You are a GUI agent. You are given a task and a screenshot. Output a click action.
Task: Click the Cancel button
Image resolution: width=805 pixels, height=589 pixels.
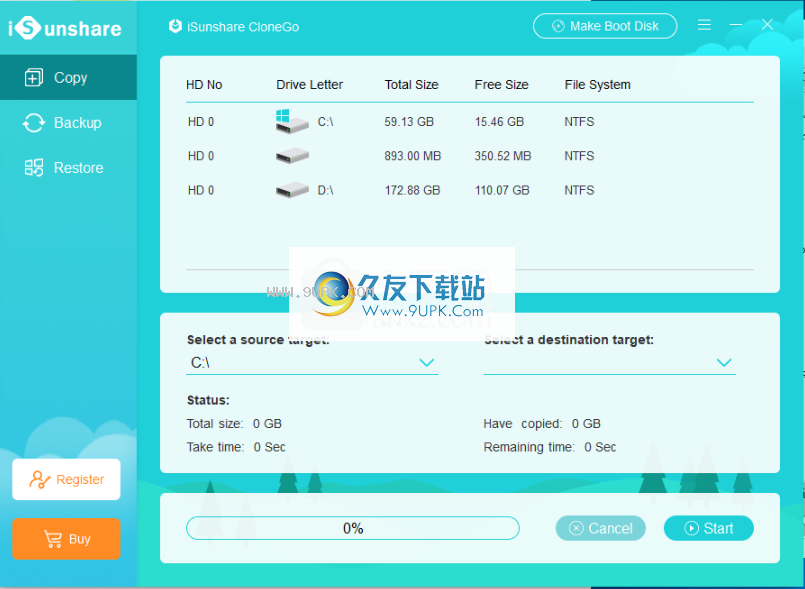click(x=600, y=528)
